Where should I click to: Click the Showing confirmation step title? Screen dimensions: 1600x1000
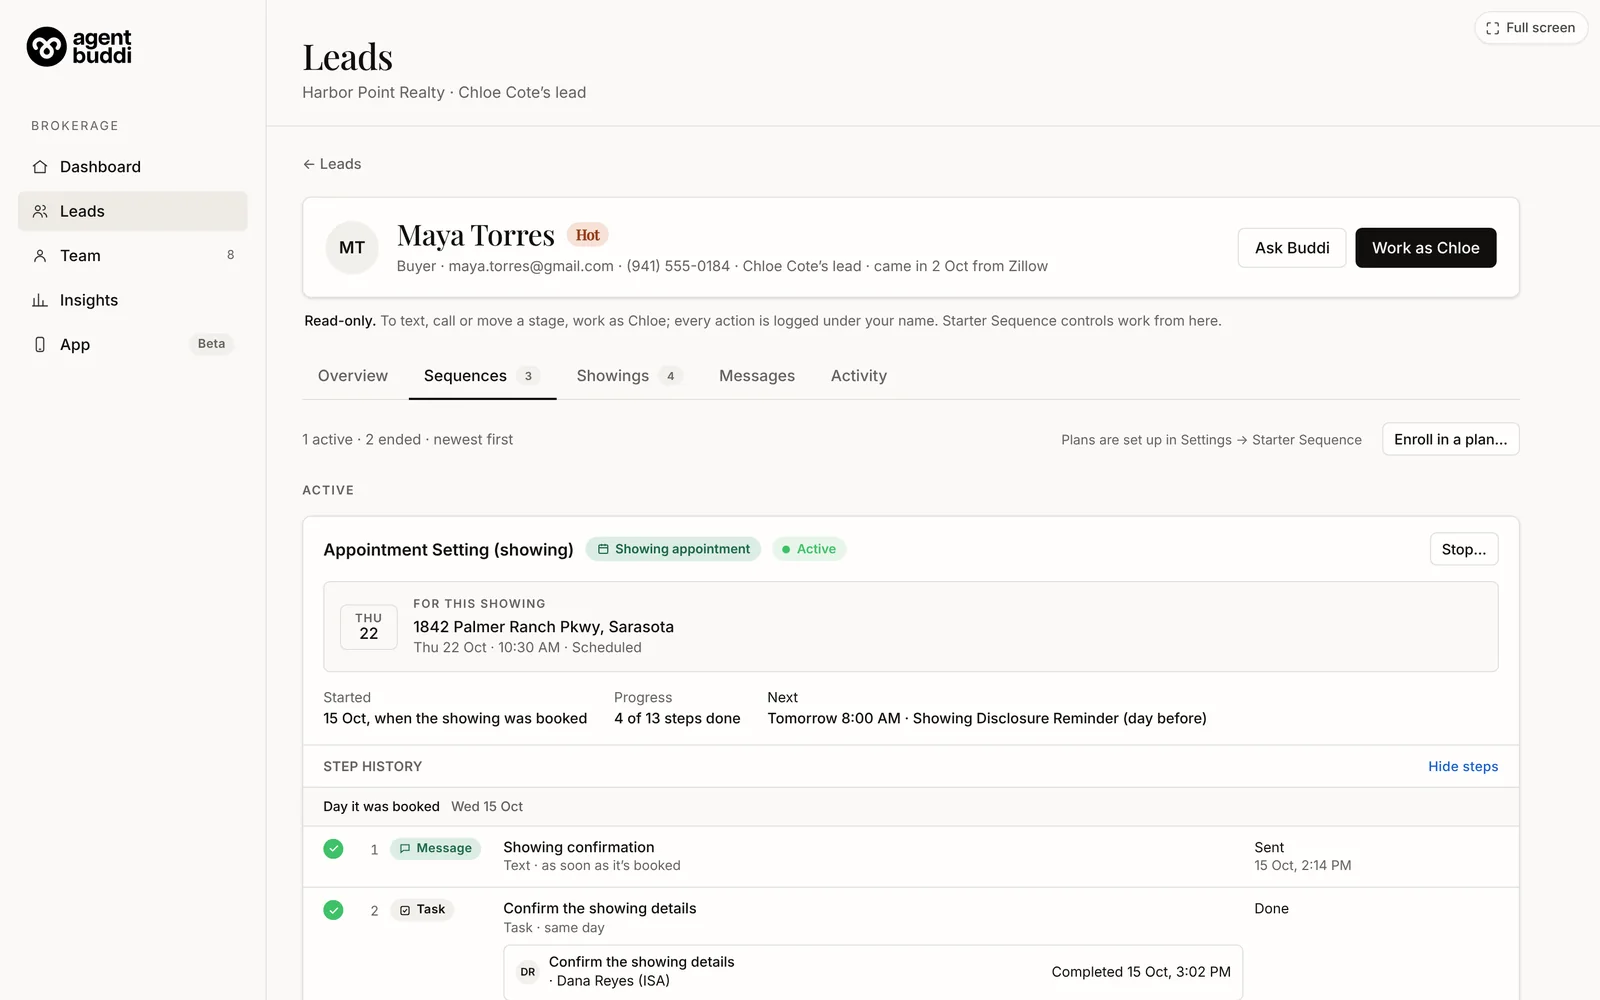[579, 847]
